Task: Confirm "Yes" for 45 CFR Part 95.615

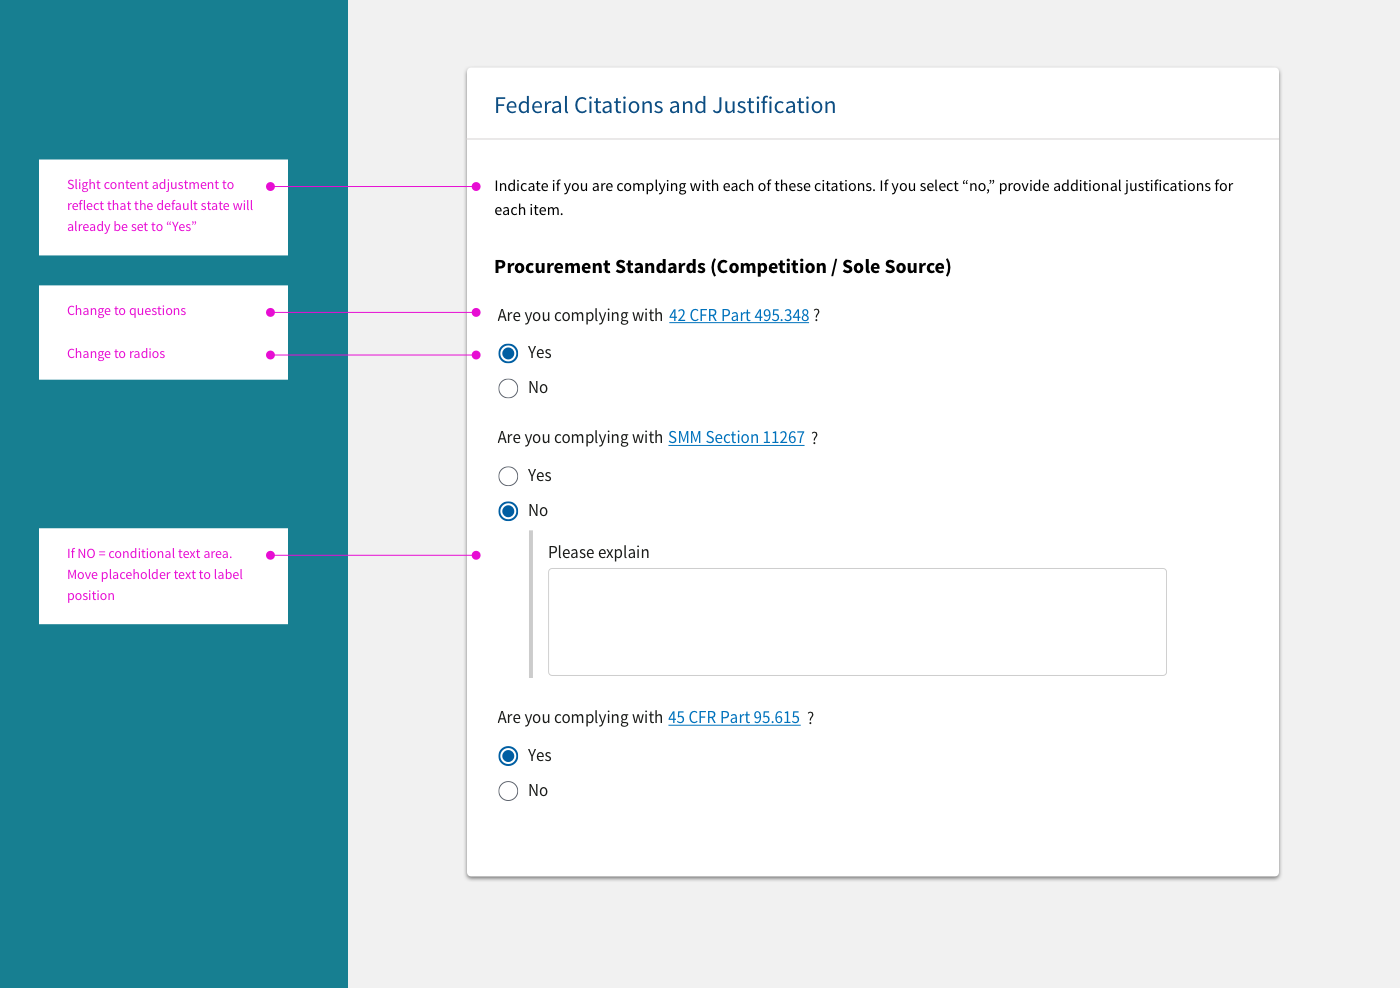Action: pos(508,756)
